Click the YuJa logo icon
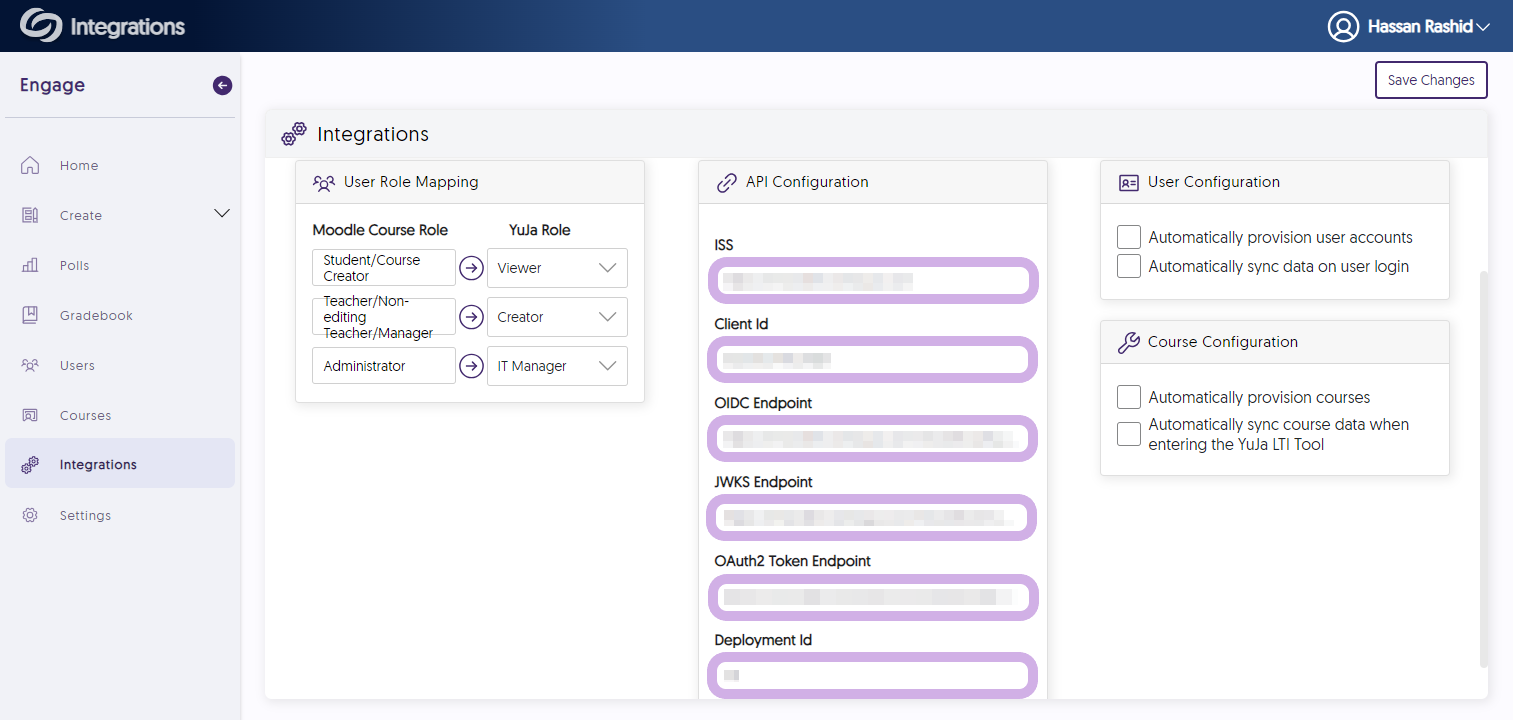 [40, 26]
